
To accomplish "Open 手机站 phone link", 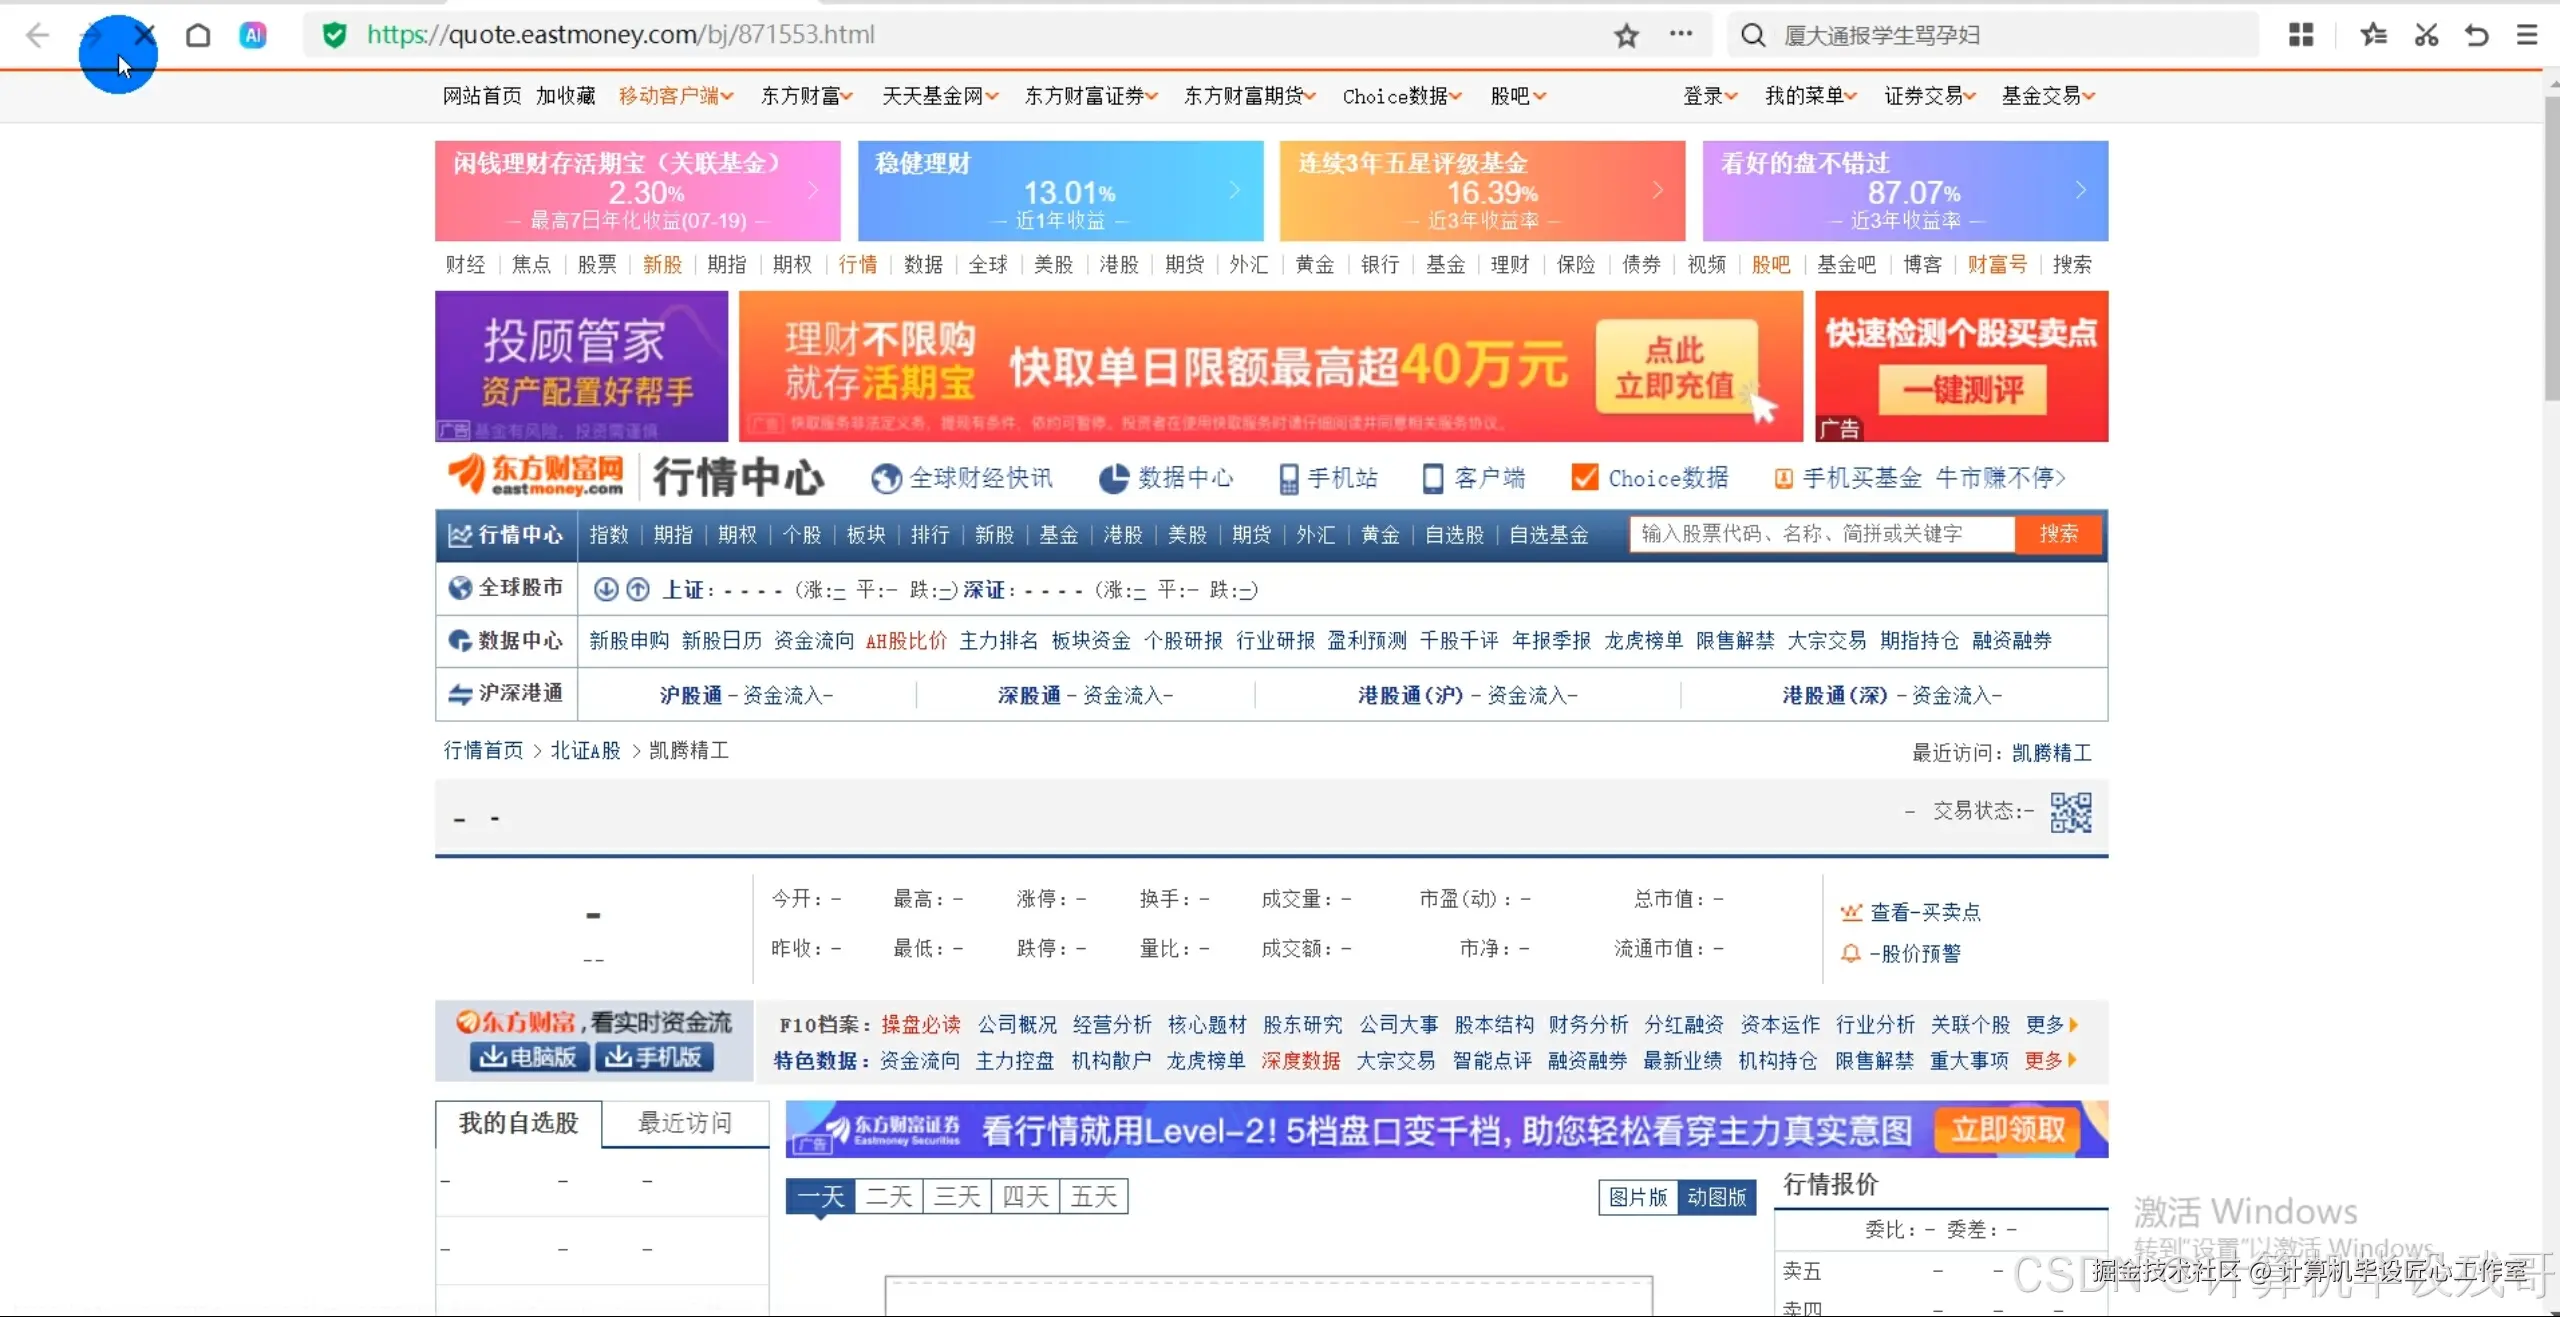I will click(1329, 478).
